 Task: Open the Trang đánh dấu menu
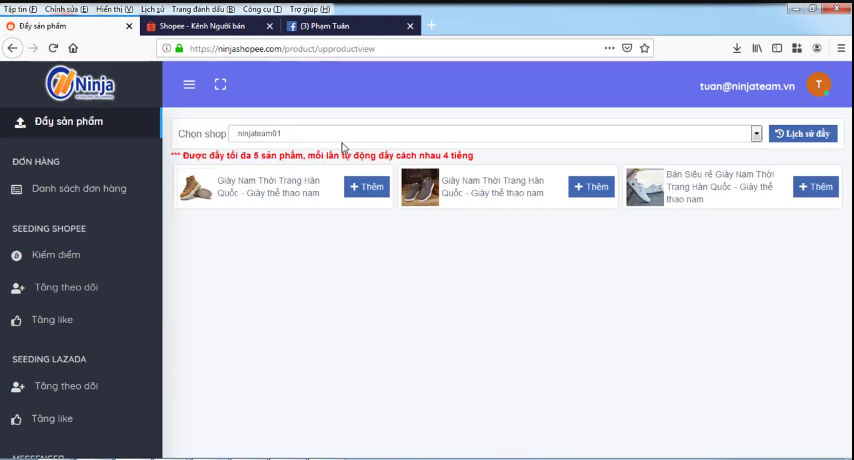[x=203, y=9]
